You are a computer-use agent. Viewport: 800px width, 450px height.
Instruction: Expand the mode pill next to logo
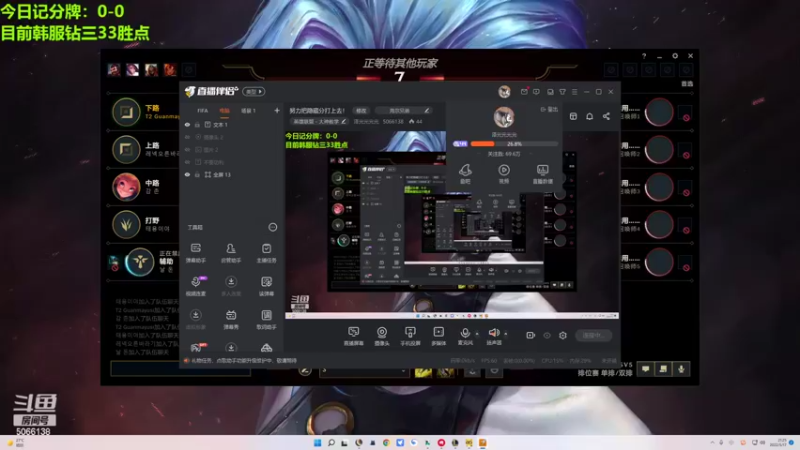[254, 91]
